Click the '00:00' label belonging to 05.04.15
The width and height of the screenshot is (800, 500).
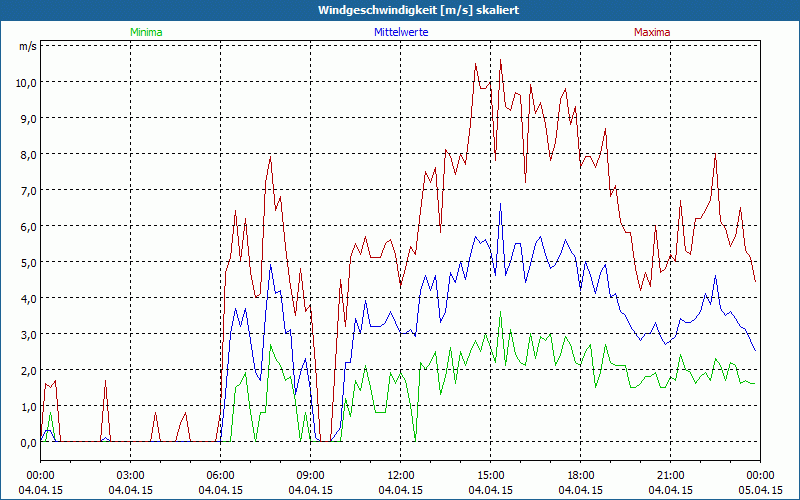click(760, 476)
